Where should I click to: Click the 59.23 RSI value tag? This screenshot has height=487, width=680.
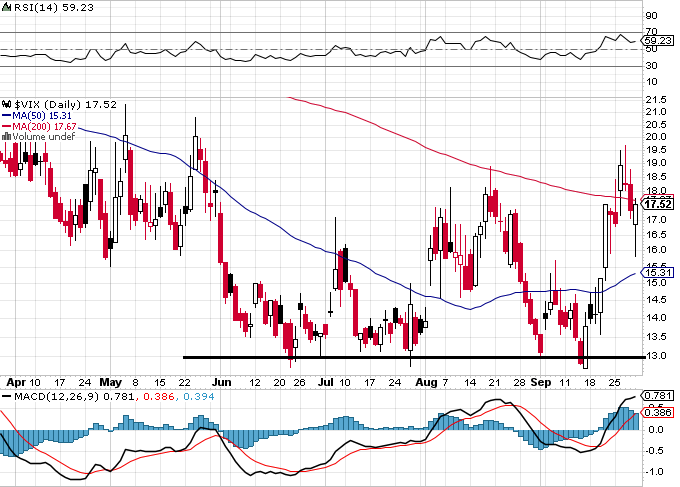(658, 41)
